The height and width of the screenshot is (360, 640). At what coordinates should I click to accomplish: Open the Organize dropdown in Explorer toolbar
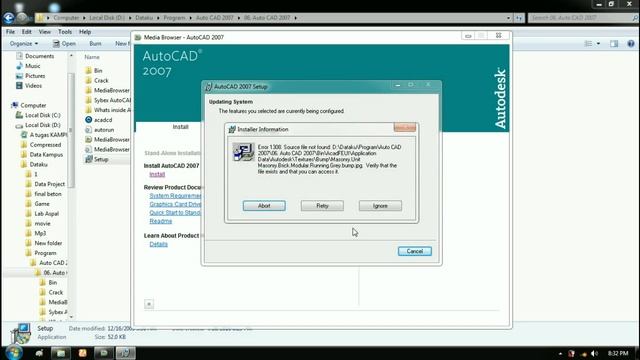point(24,44)
